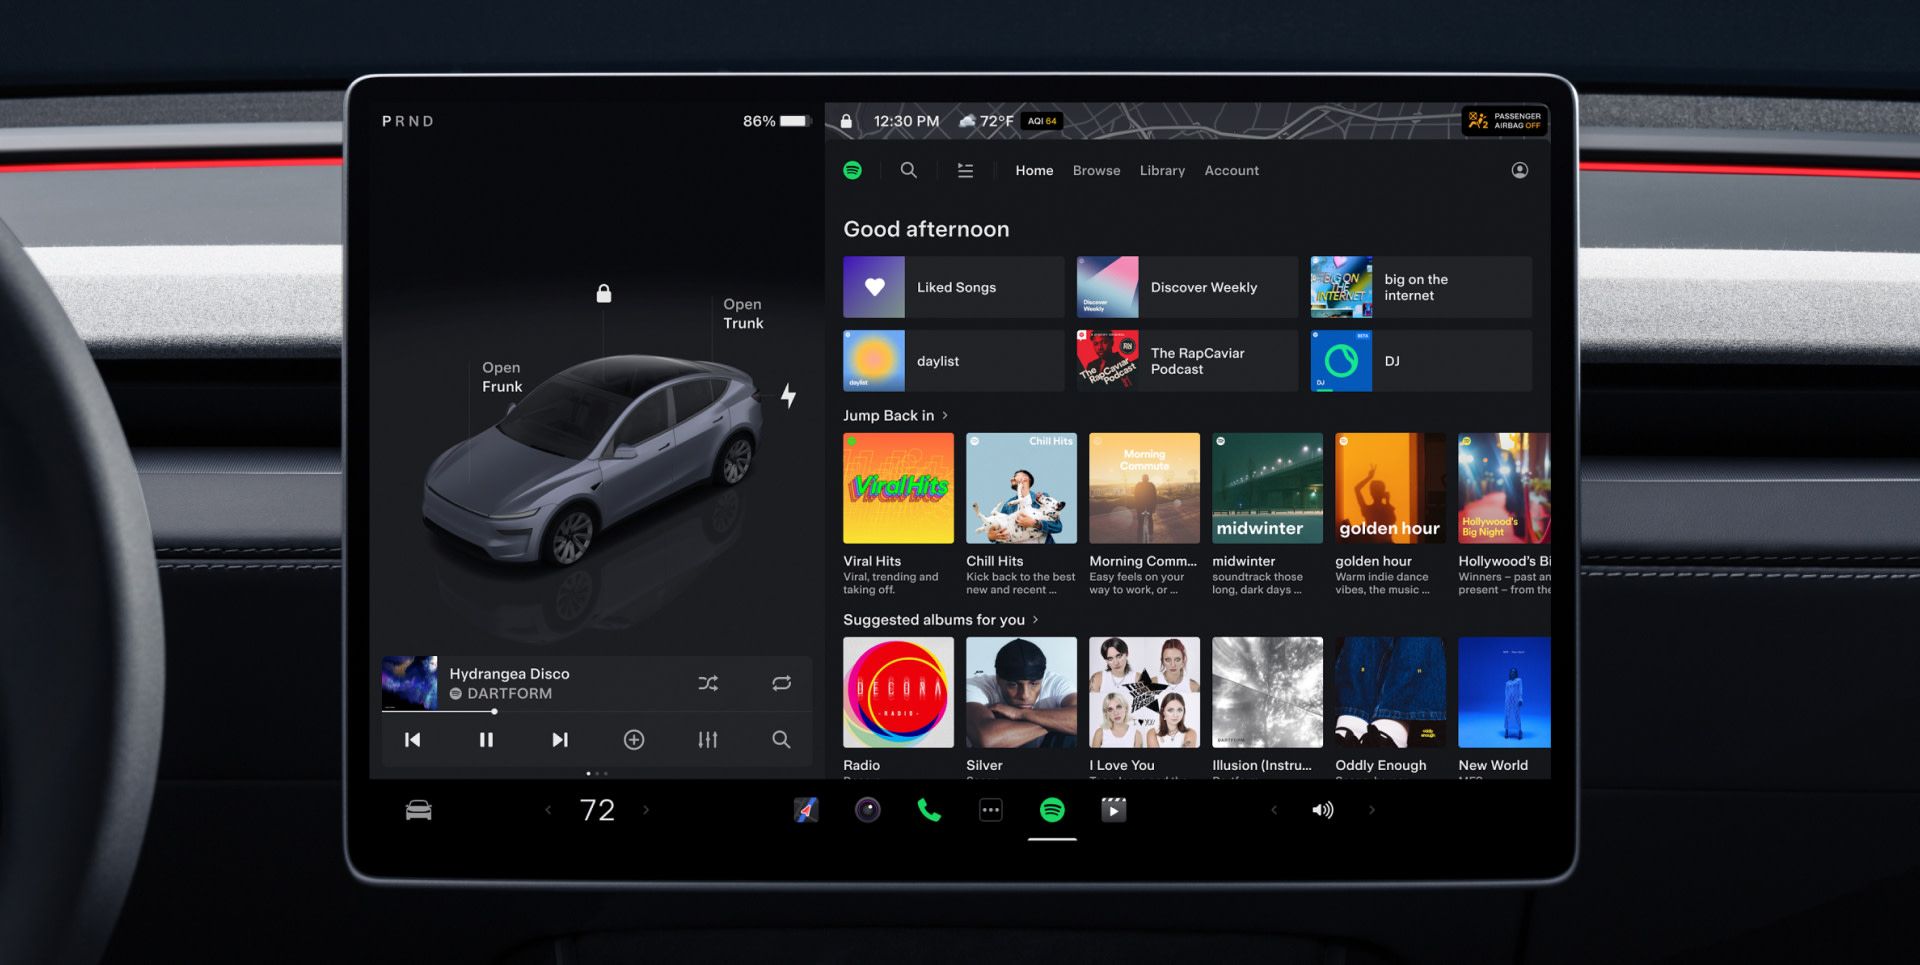This screenshot has height=965, width=1920.
Task: Open Chill Hits playlist cover
Action: point(1021,488)
